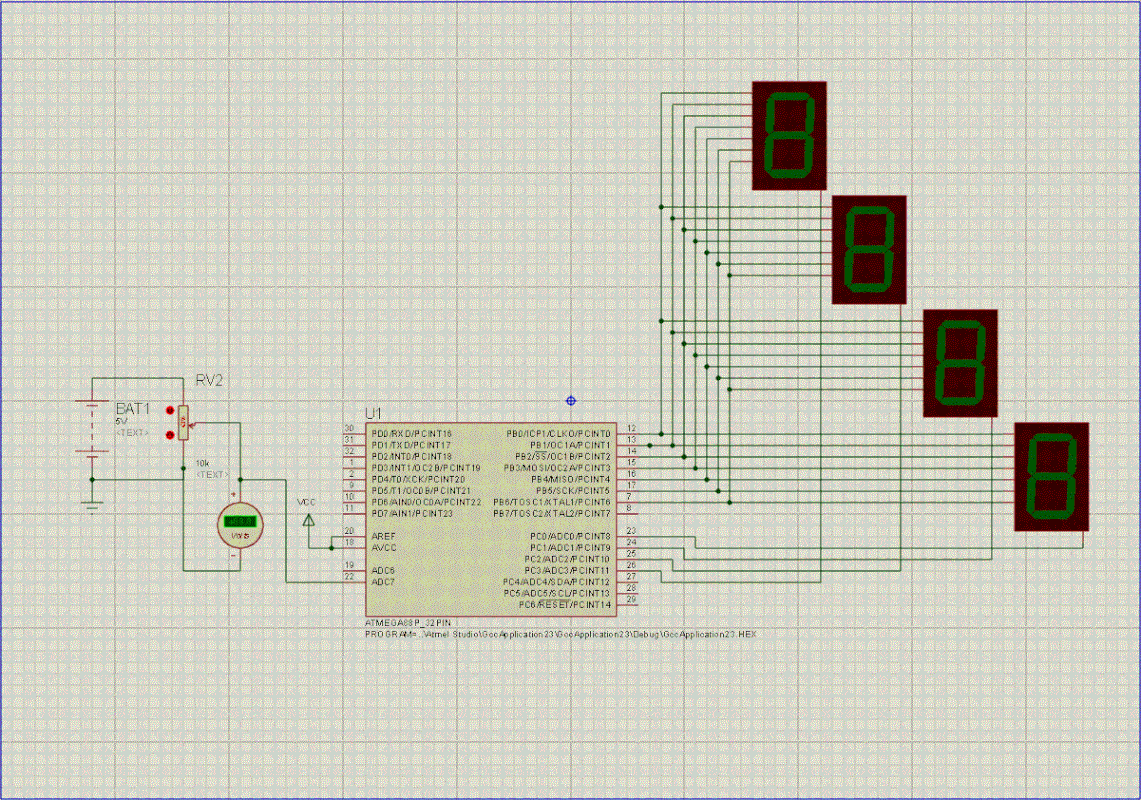Select the second seven-segment display from top
The width and height of the screenshot is (1141, 800).
coord(869,249)
